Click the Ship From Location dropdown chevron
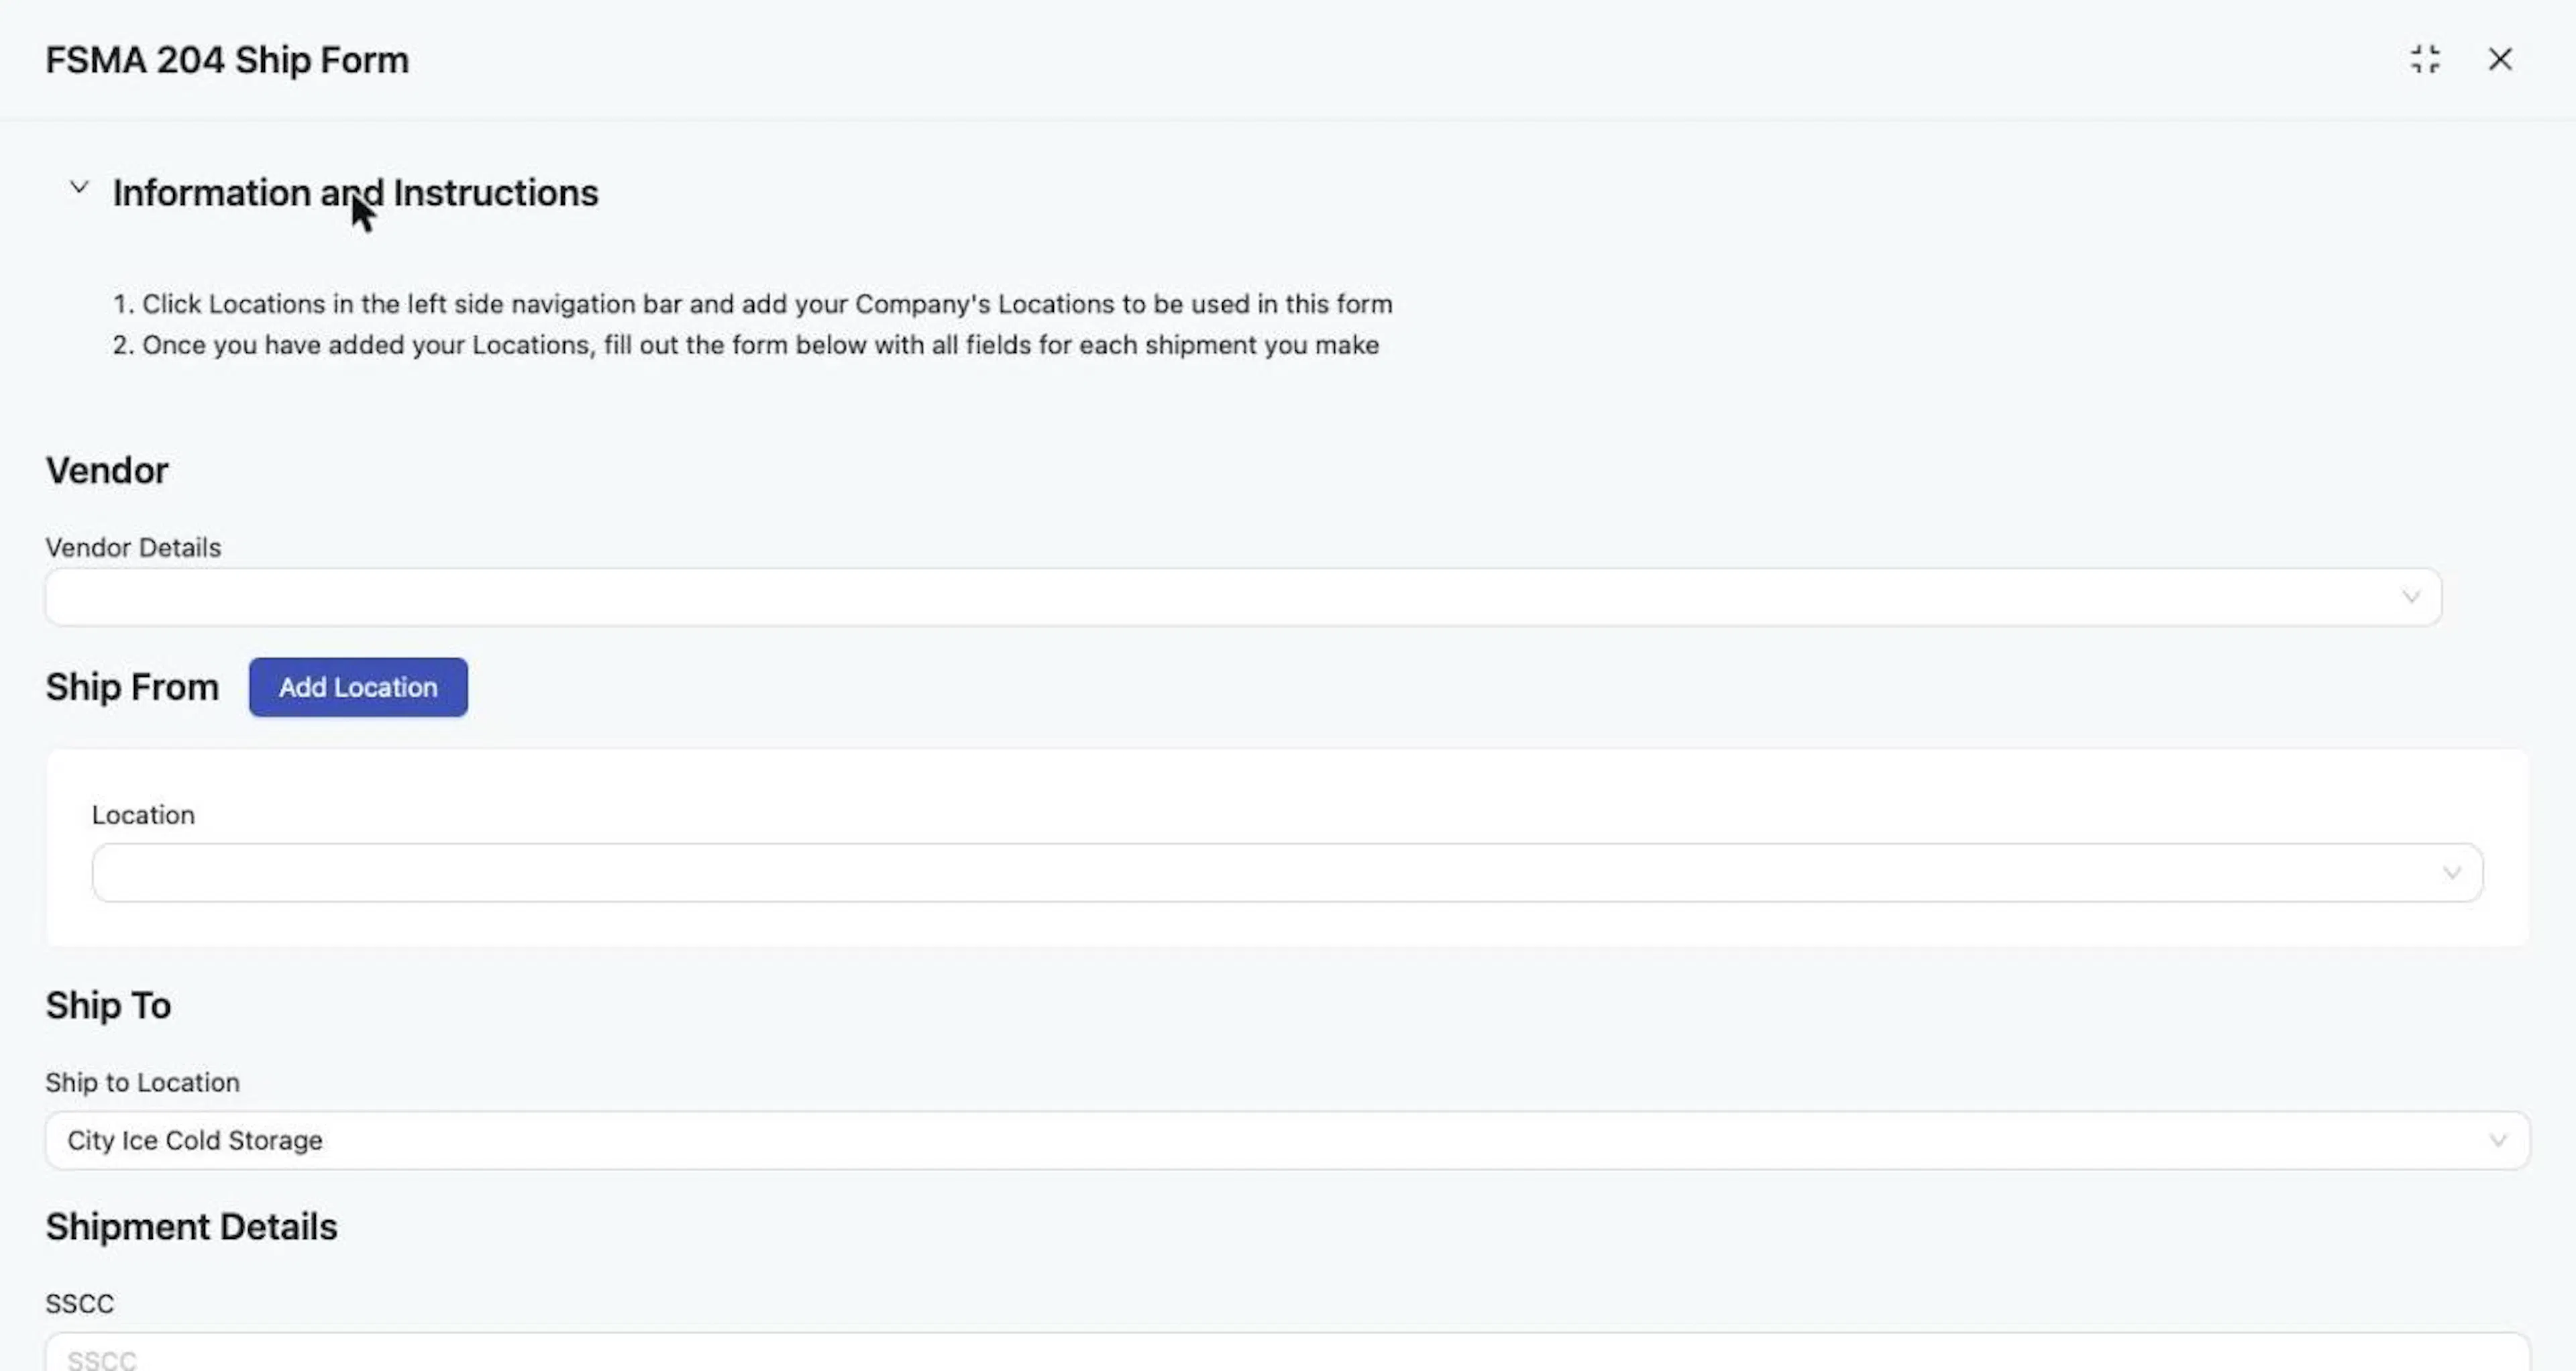This screenshot has width=2576, height=1371. coord(2452,874)
